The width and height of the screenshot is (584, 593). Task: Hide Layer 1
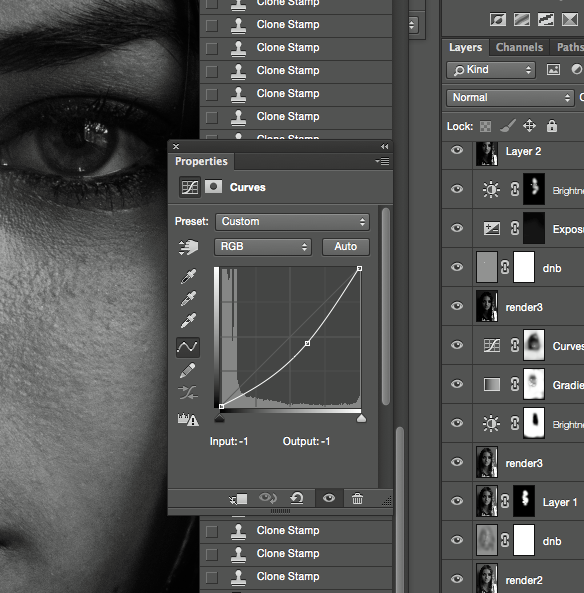pos(457,501)
